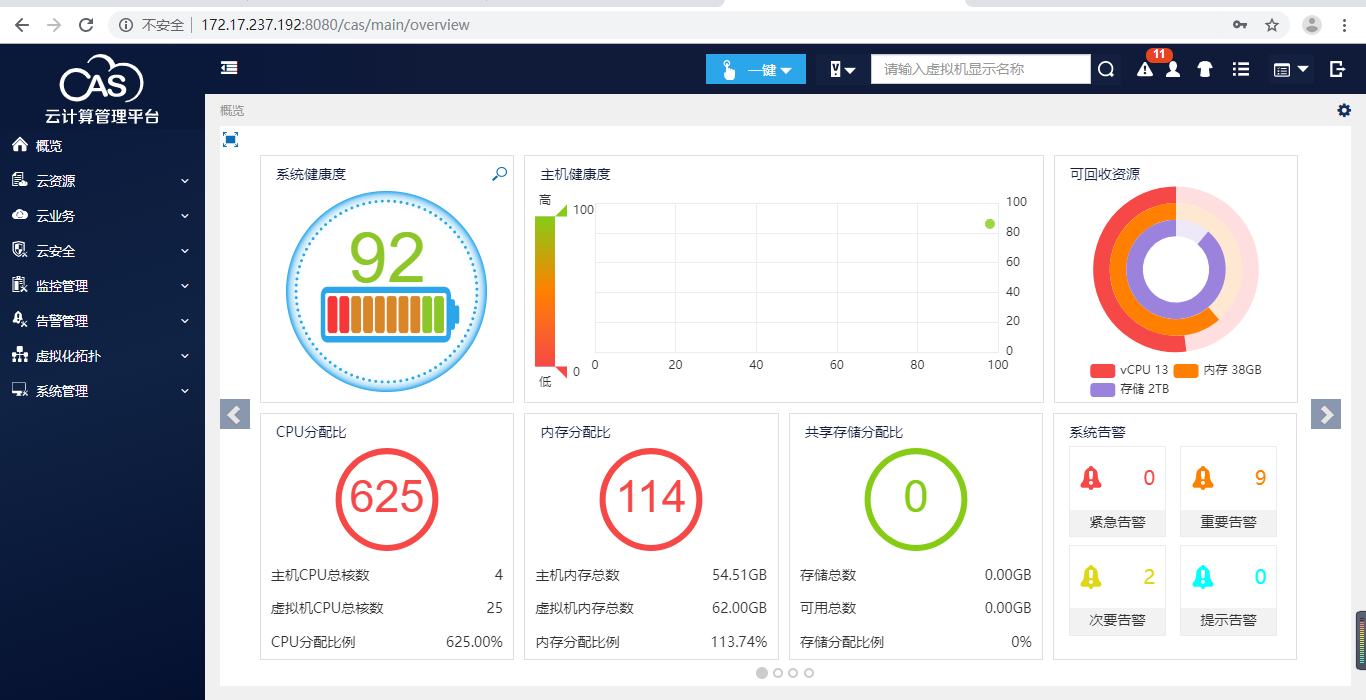The image size is (1366, 700).
Task: Go to next dashboard page with right arrow
Action: [x=1325, y=414]
